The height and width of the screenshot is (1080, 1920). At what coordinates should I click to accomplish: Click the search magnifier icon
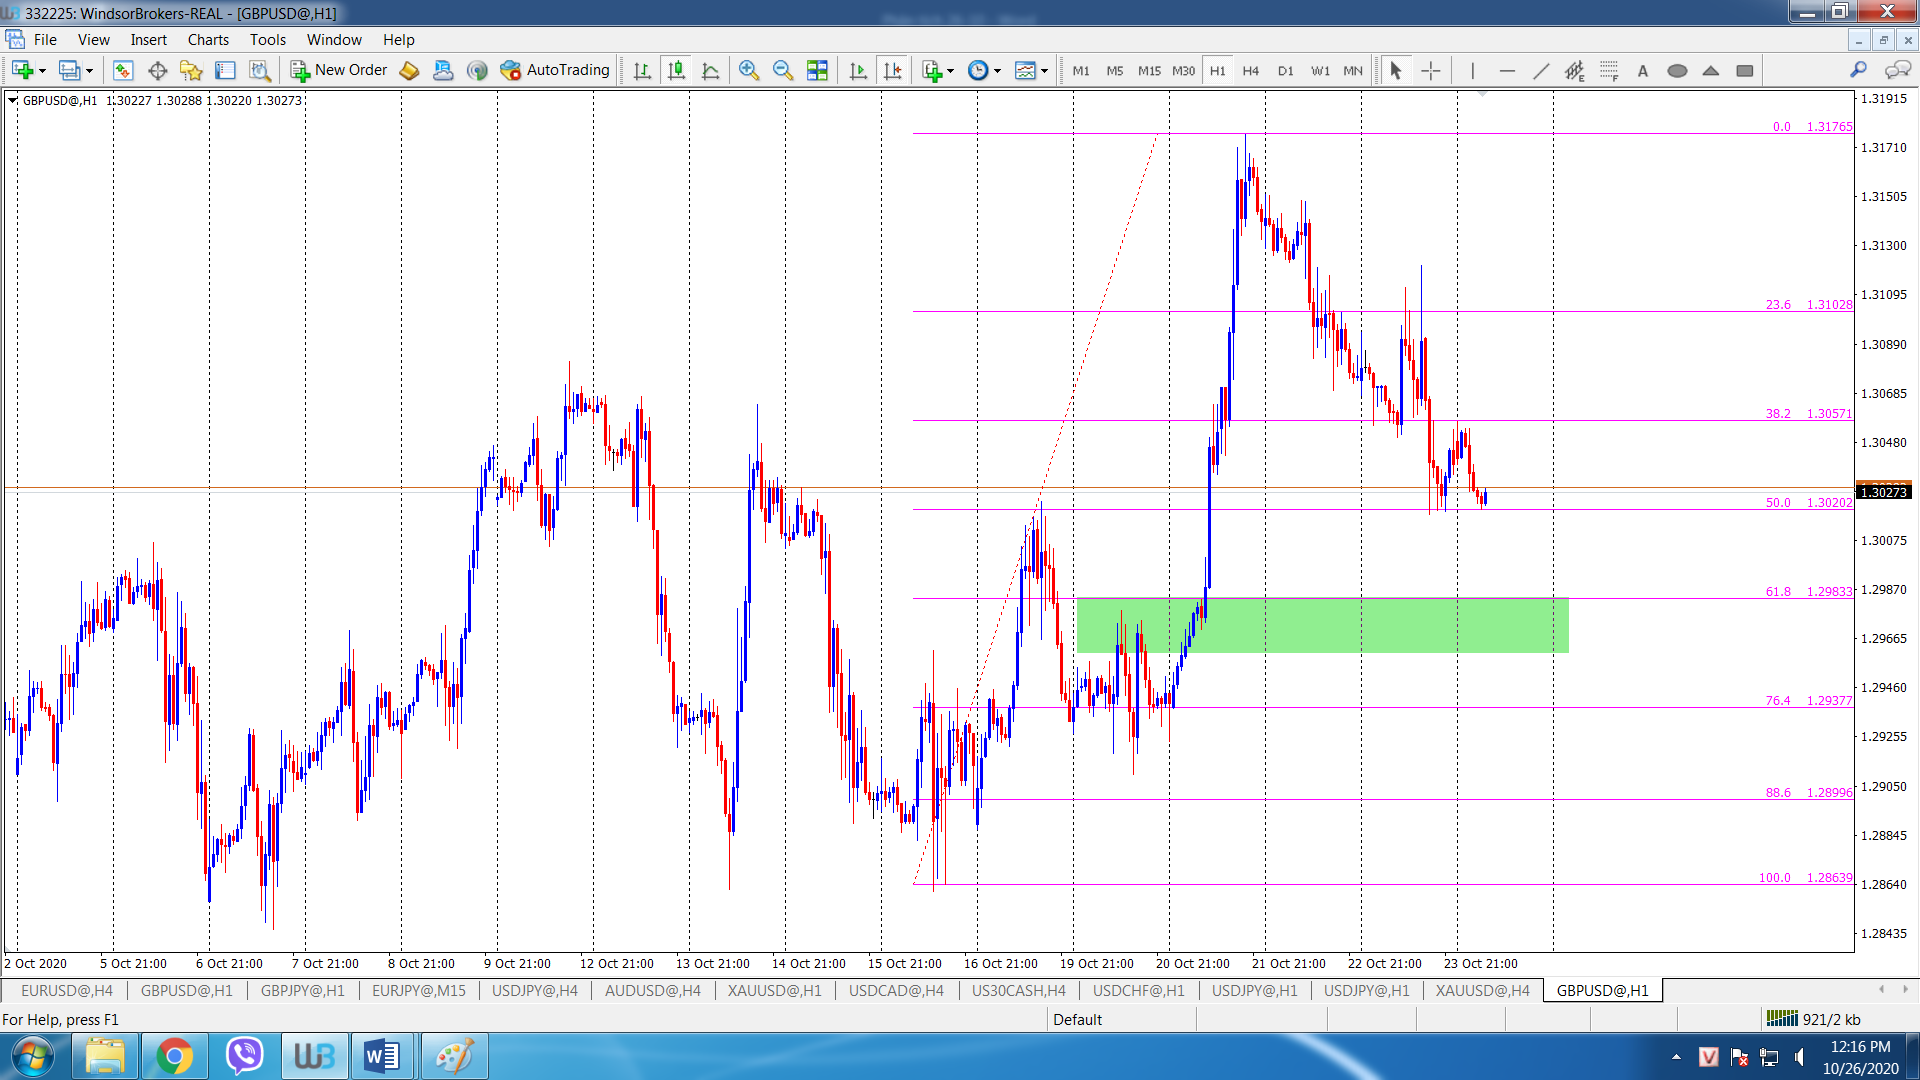click(1858, 70)
